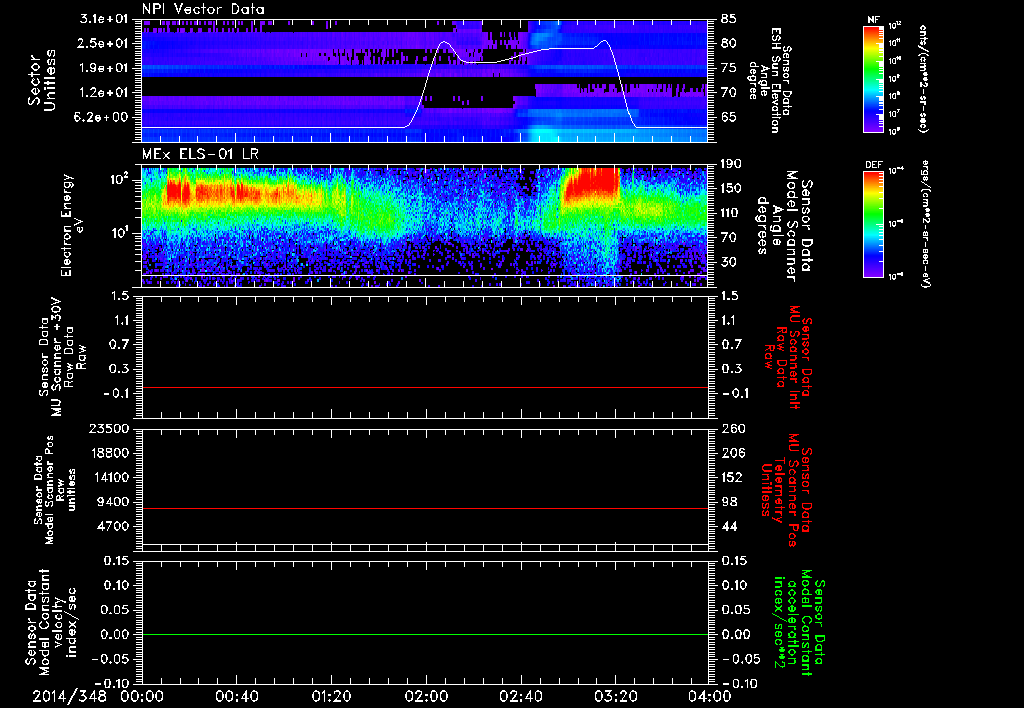1024x708 pixels.
Task: Click the "80" sun elevation tick label
Action: click(729, 43)
